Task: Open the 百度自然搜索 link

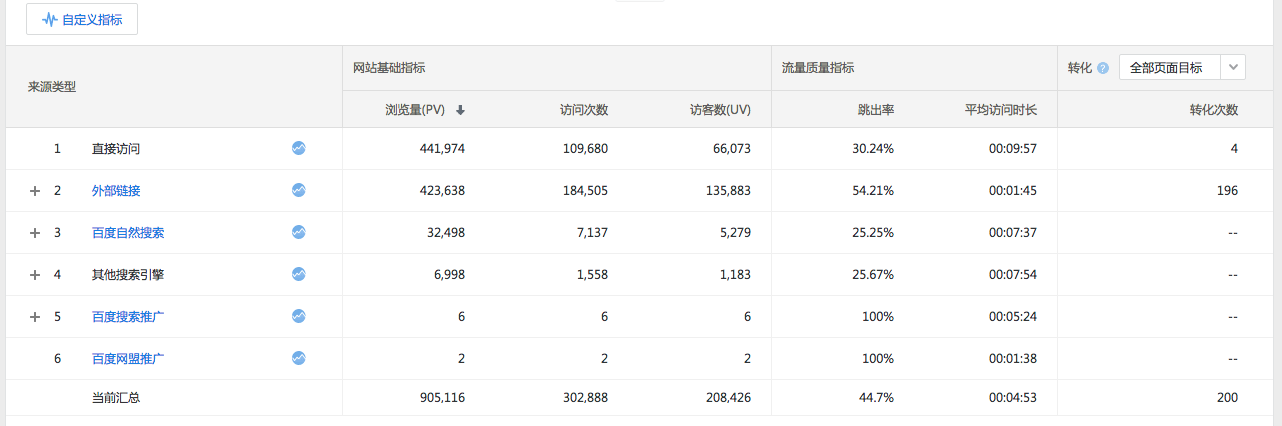Action: tap(128, 233)
